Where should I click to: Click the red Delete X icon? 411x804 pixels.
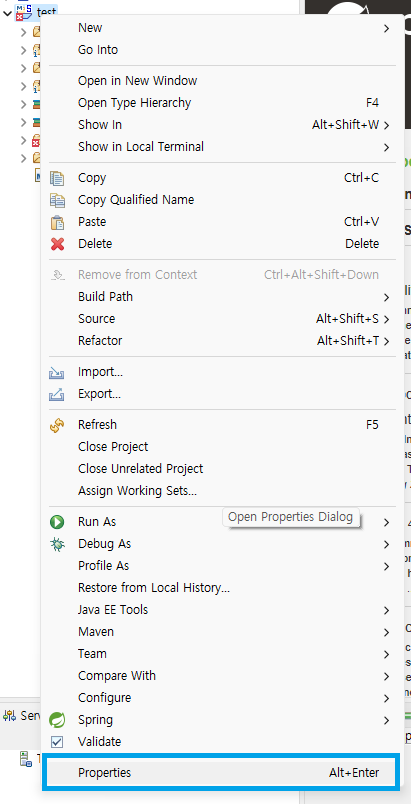pos(57,244)
